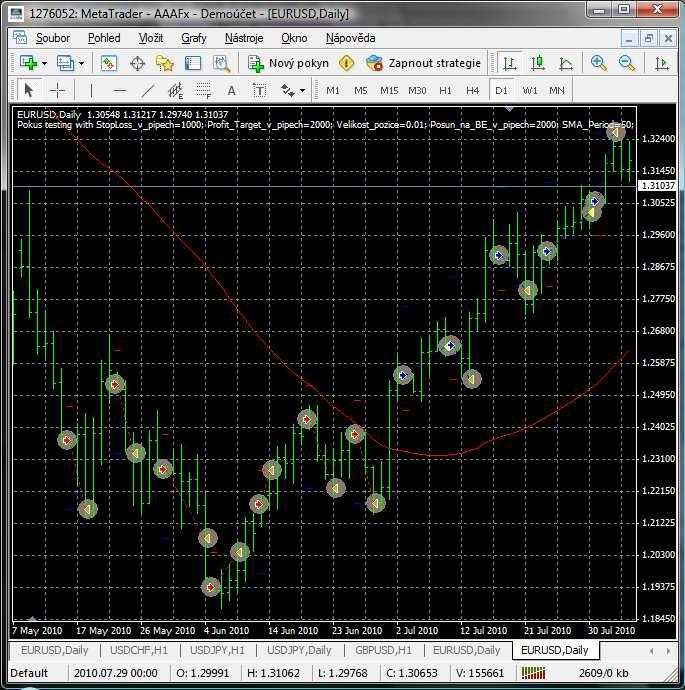
Task: Open the Pohled menu
Action: 104,38
